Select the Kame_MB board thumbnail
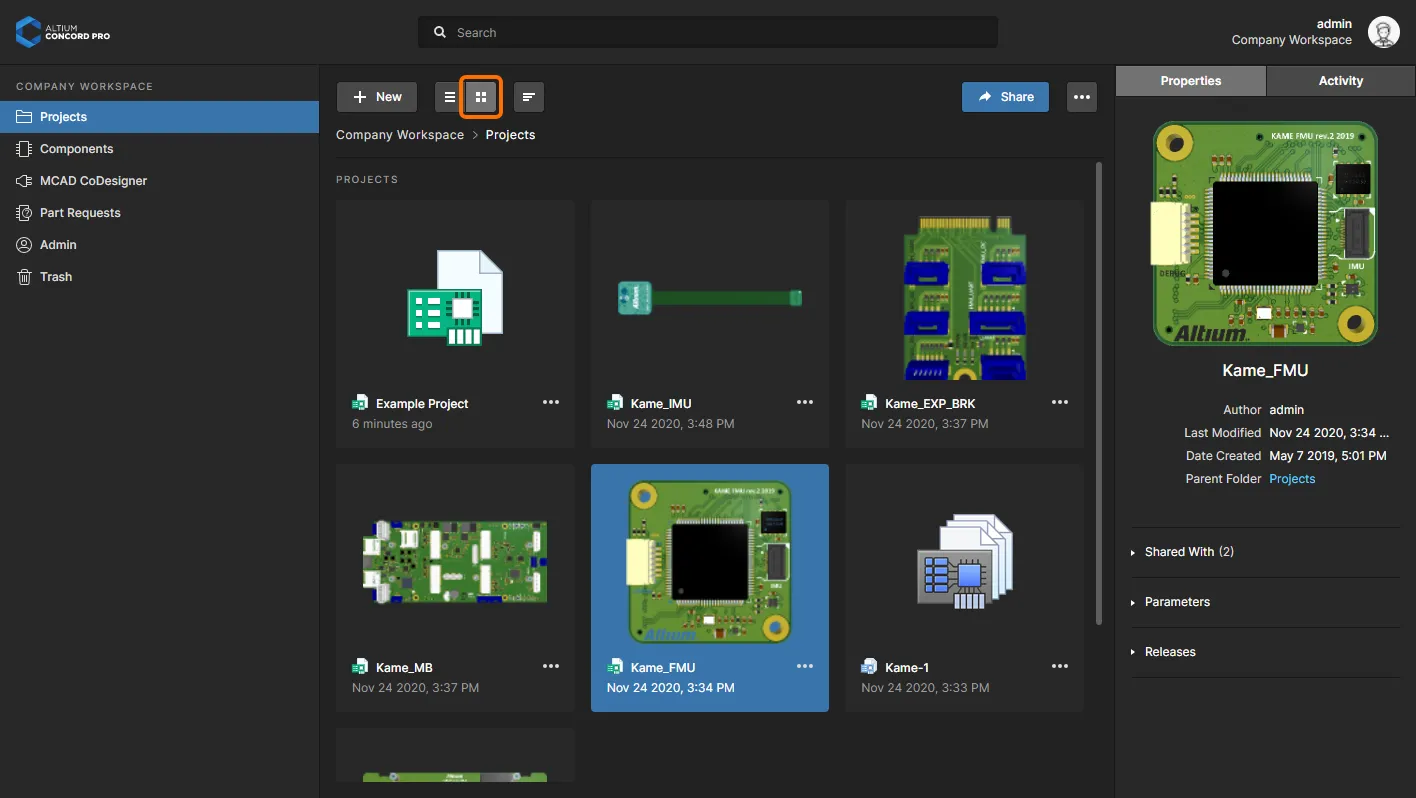The height and width of the screenshot is (798, 1416). click(x=455, y=561)
